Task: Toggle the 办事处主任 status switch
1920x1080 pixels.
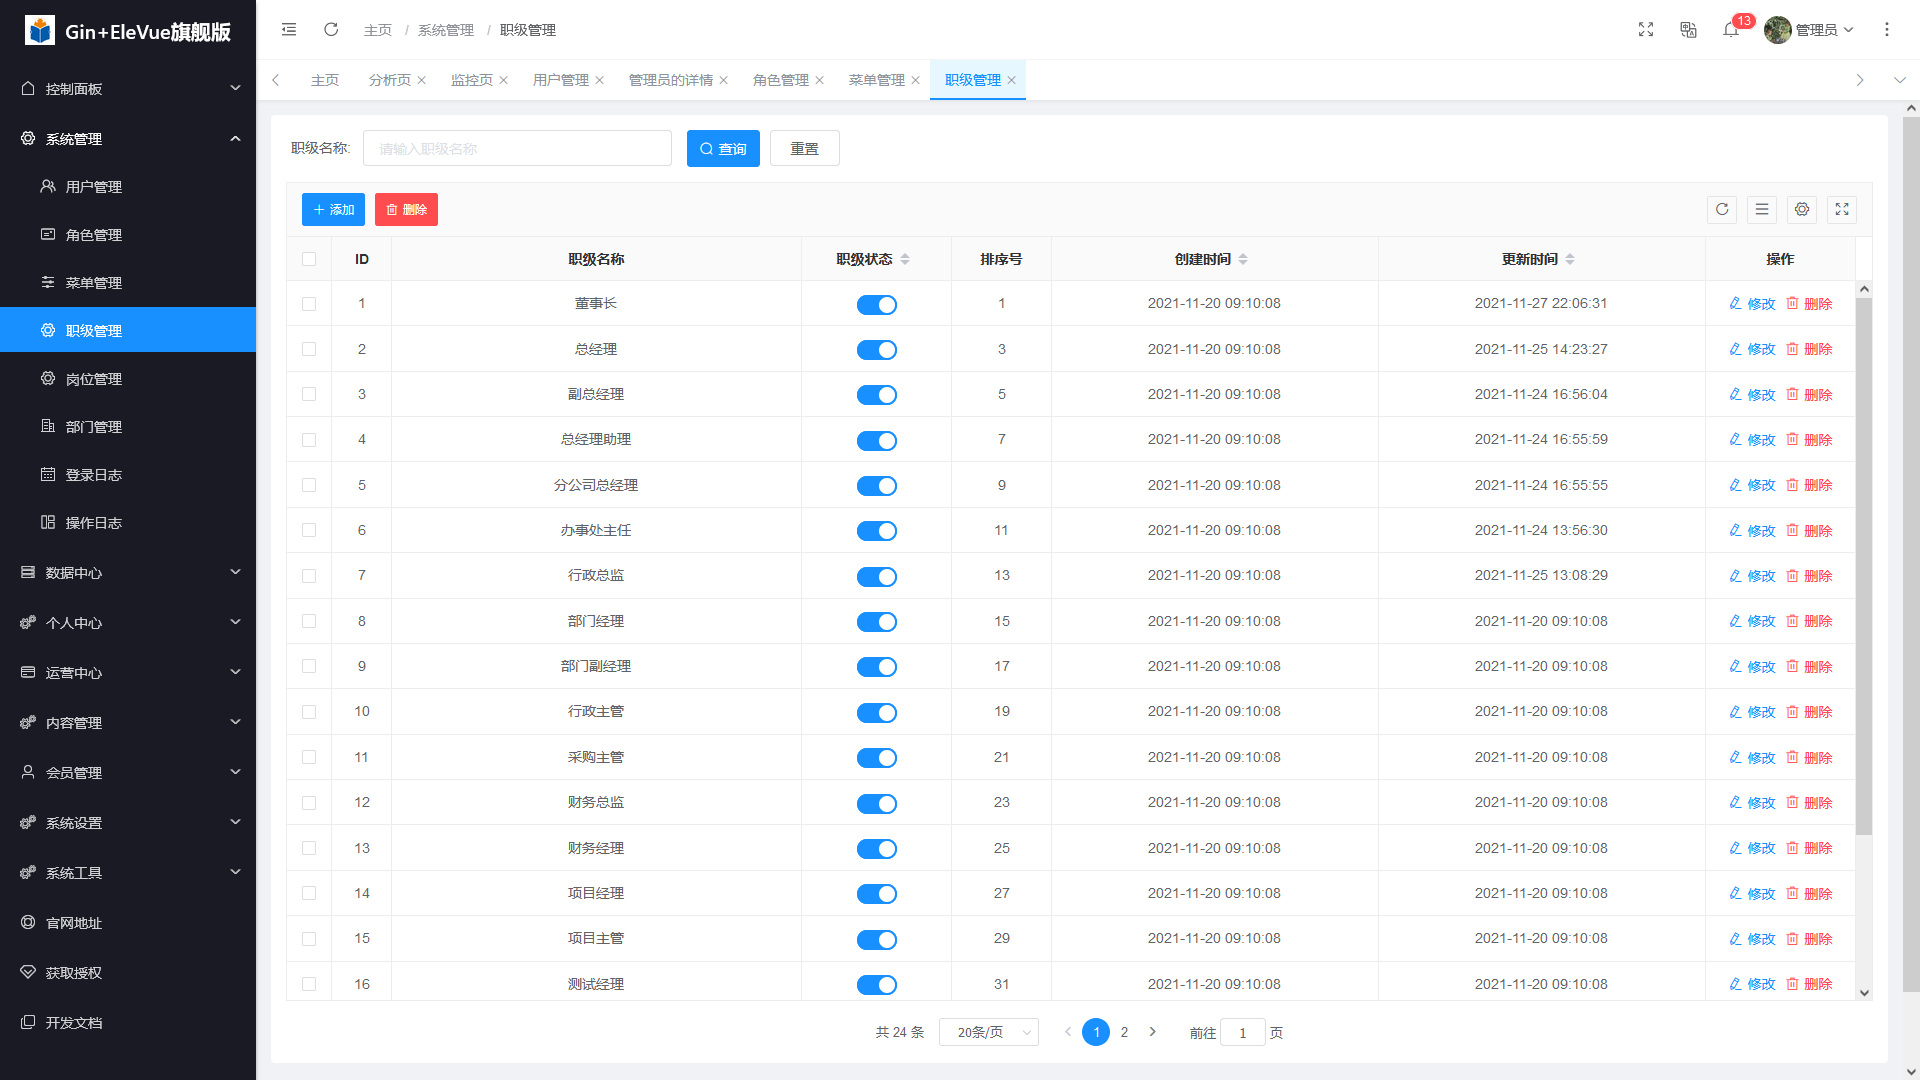Action: point(877,531)
